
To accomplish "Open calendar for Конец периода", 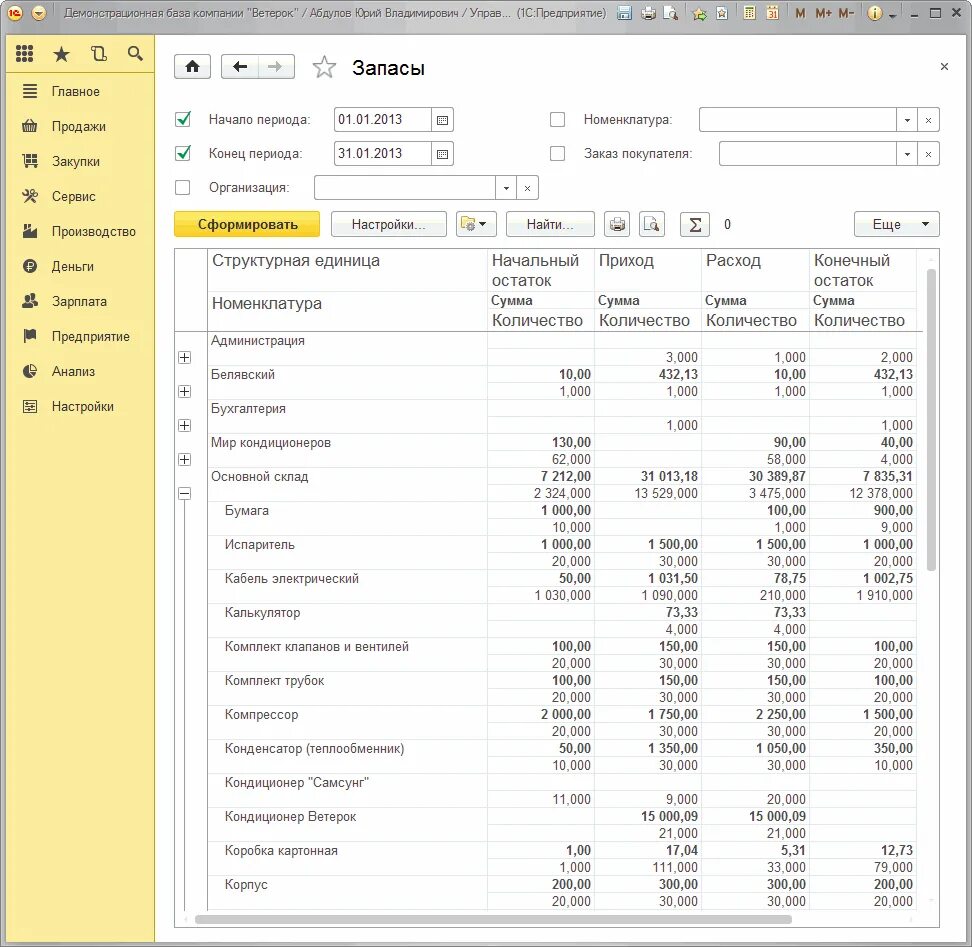I will pyautogui.click(x=442, y=154).
